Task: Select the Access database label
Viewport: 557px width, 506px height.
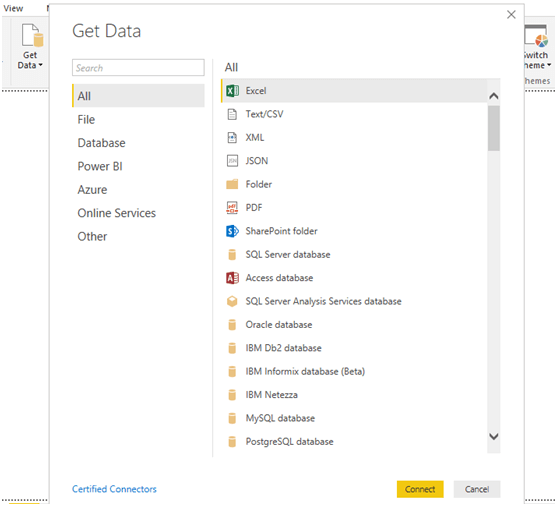Action: coord(280,278)
